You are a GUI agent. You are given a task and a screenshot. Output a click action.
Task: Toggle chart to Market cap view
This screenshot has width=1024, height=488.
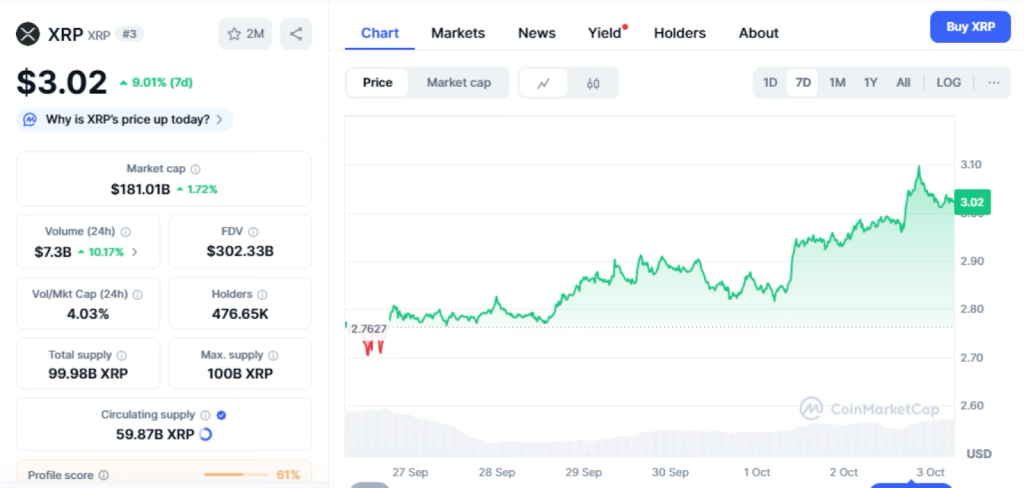(458, 83)
